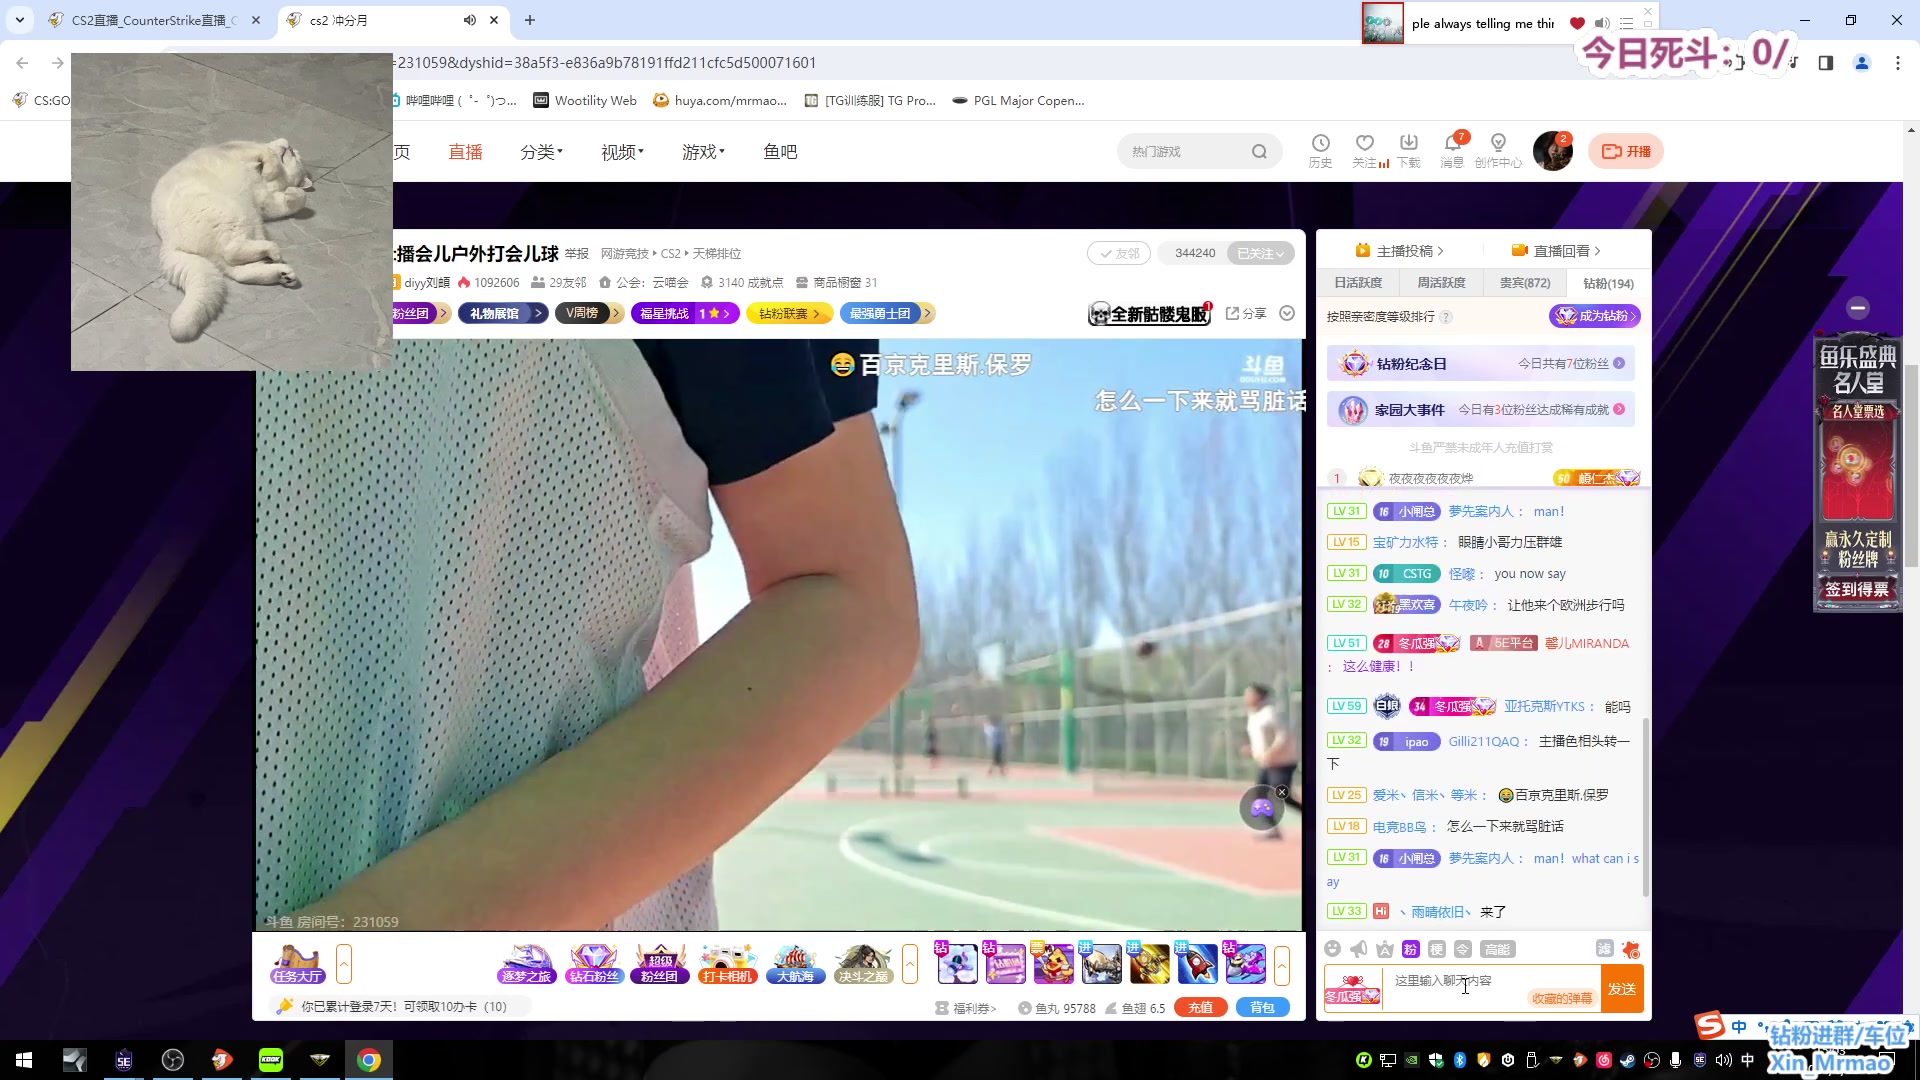The width and height of the screenshot is (1920, 1080).
Task: Expand the gift list arrow at far right
Action: pos(1282,965)
